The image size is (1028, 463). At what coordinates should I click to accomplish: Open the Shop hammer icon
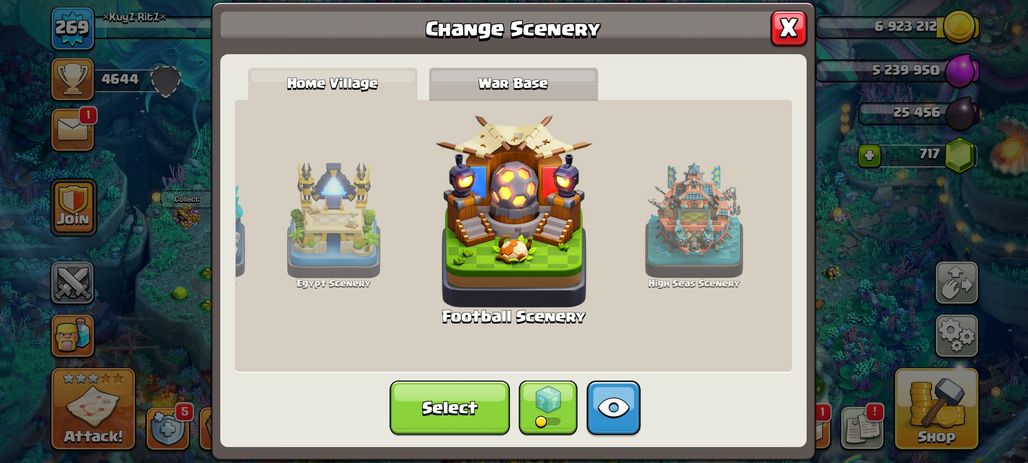[x=936, y=409]
